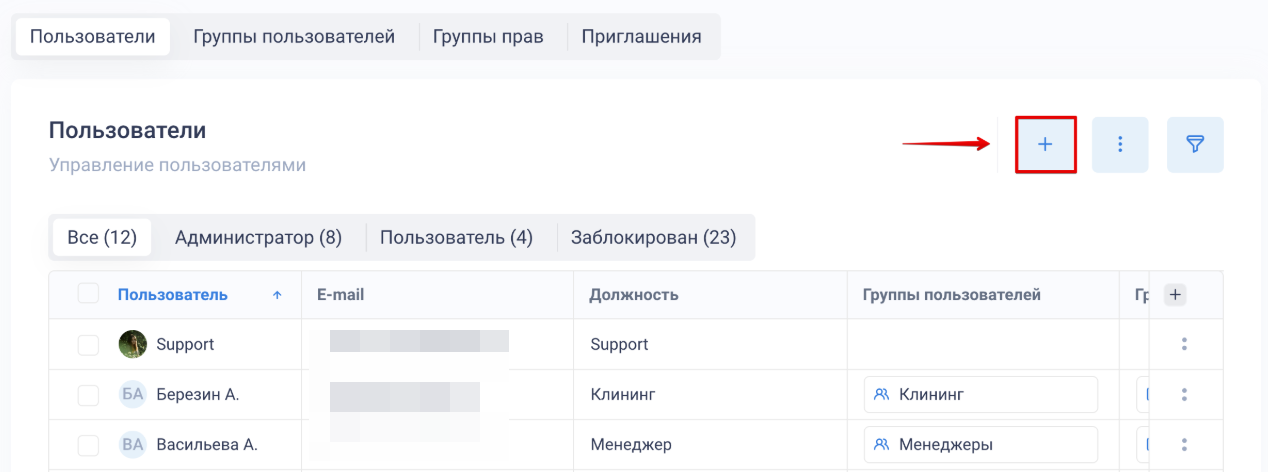The height and width of the screenshot is (472, 1268).
Task: Select the Березин А. row checkbox
Action: [88, 394]
